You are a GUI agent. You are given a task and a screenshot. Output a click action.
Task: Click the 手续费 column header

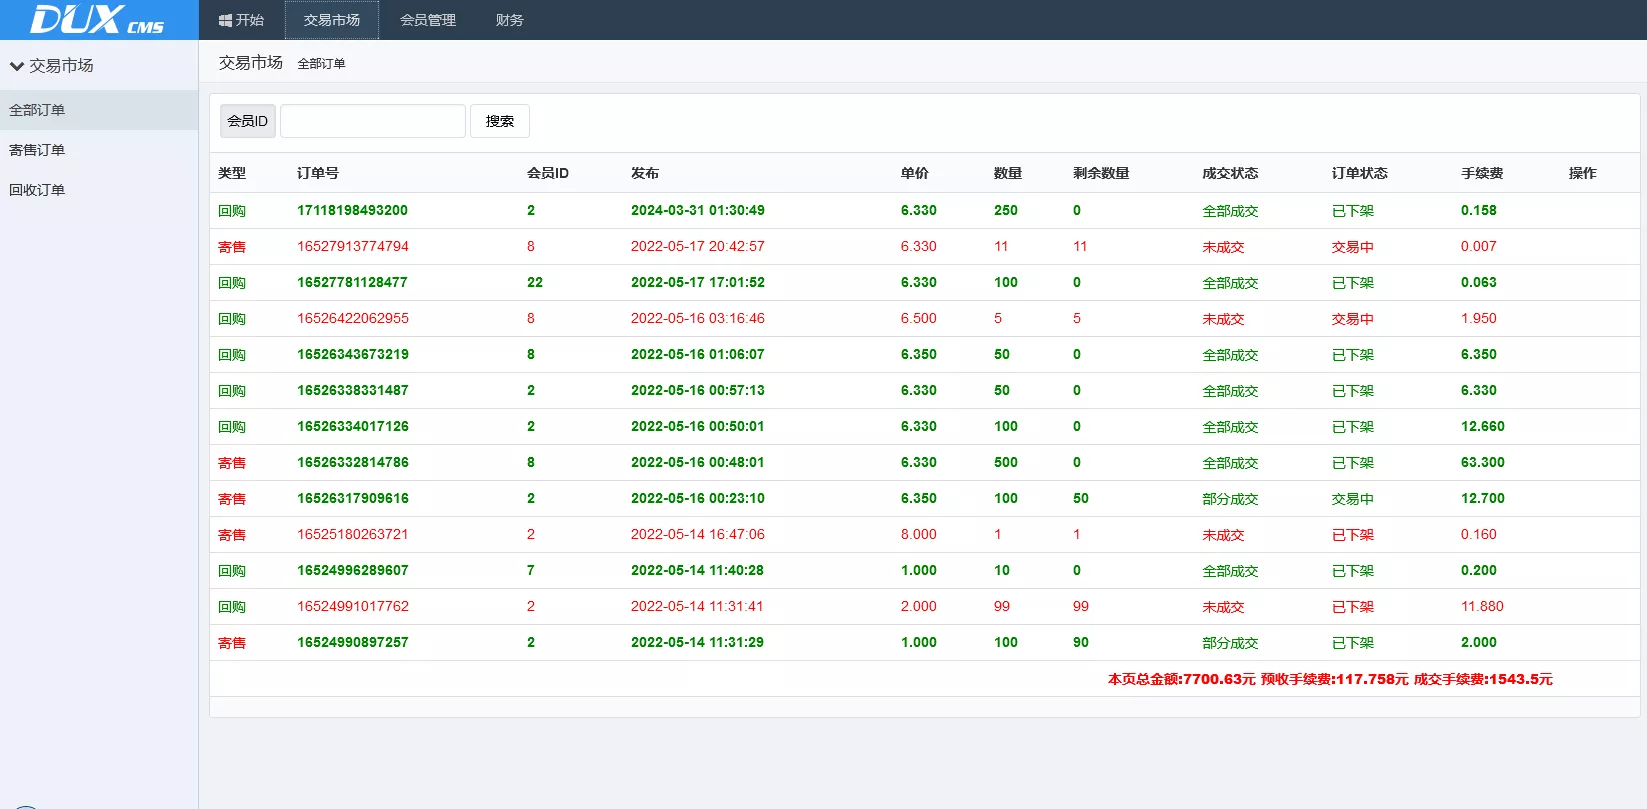1481,173
